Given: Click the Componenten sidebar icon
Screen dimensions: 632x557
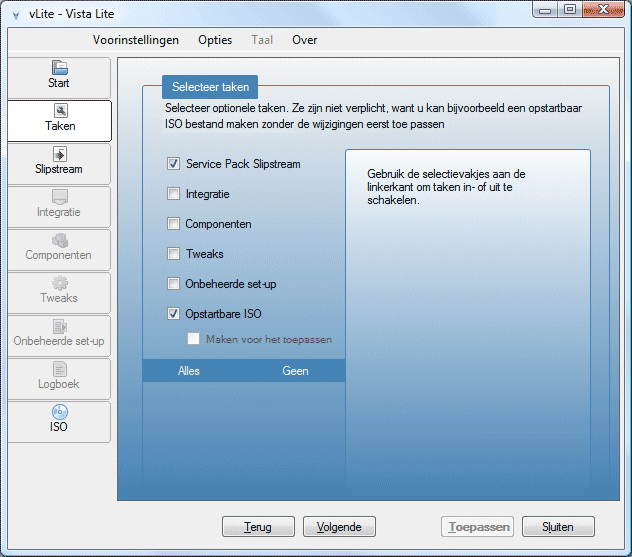Looking at the screenshot, I should (x=60, y=240).
